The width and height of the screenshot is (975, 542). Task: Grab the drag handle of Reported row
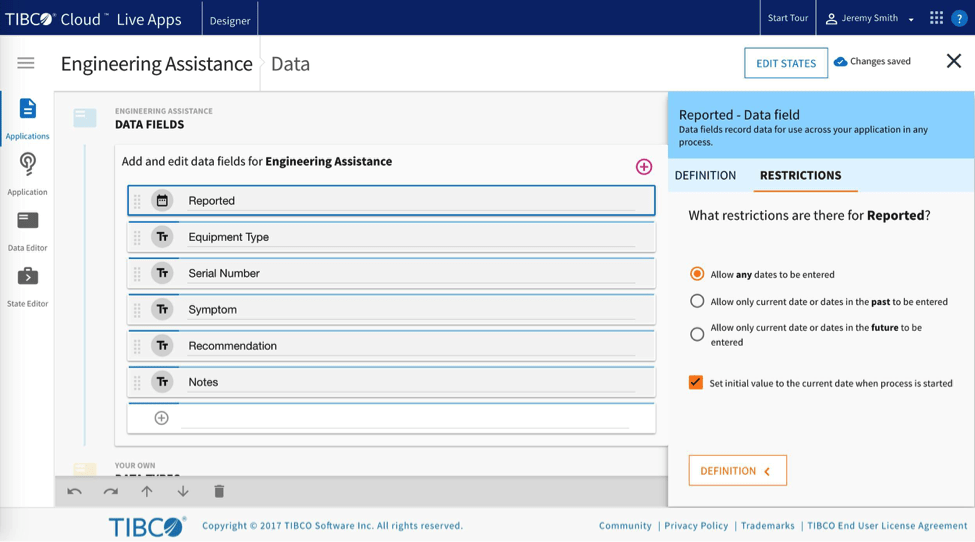click(137, 201)
